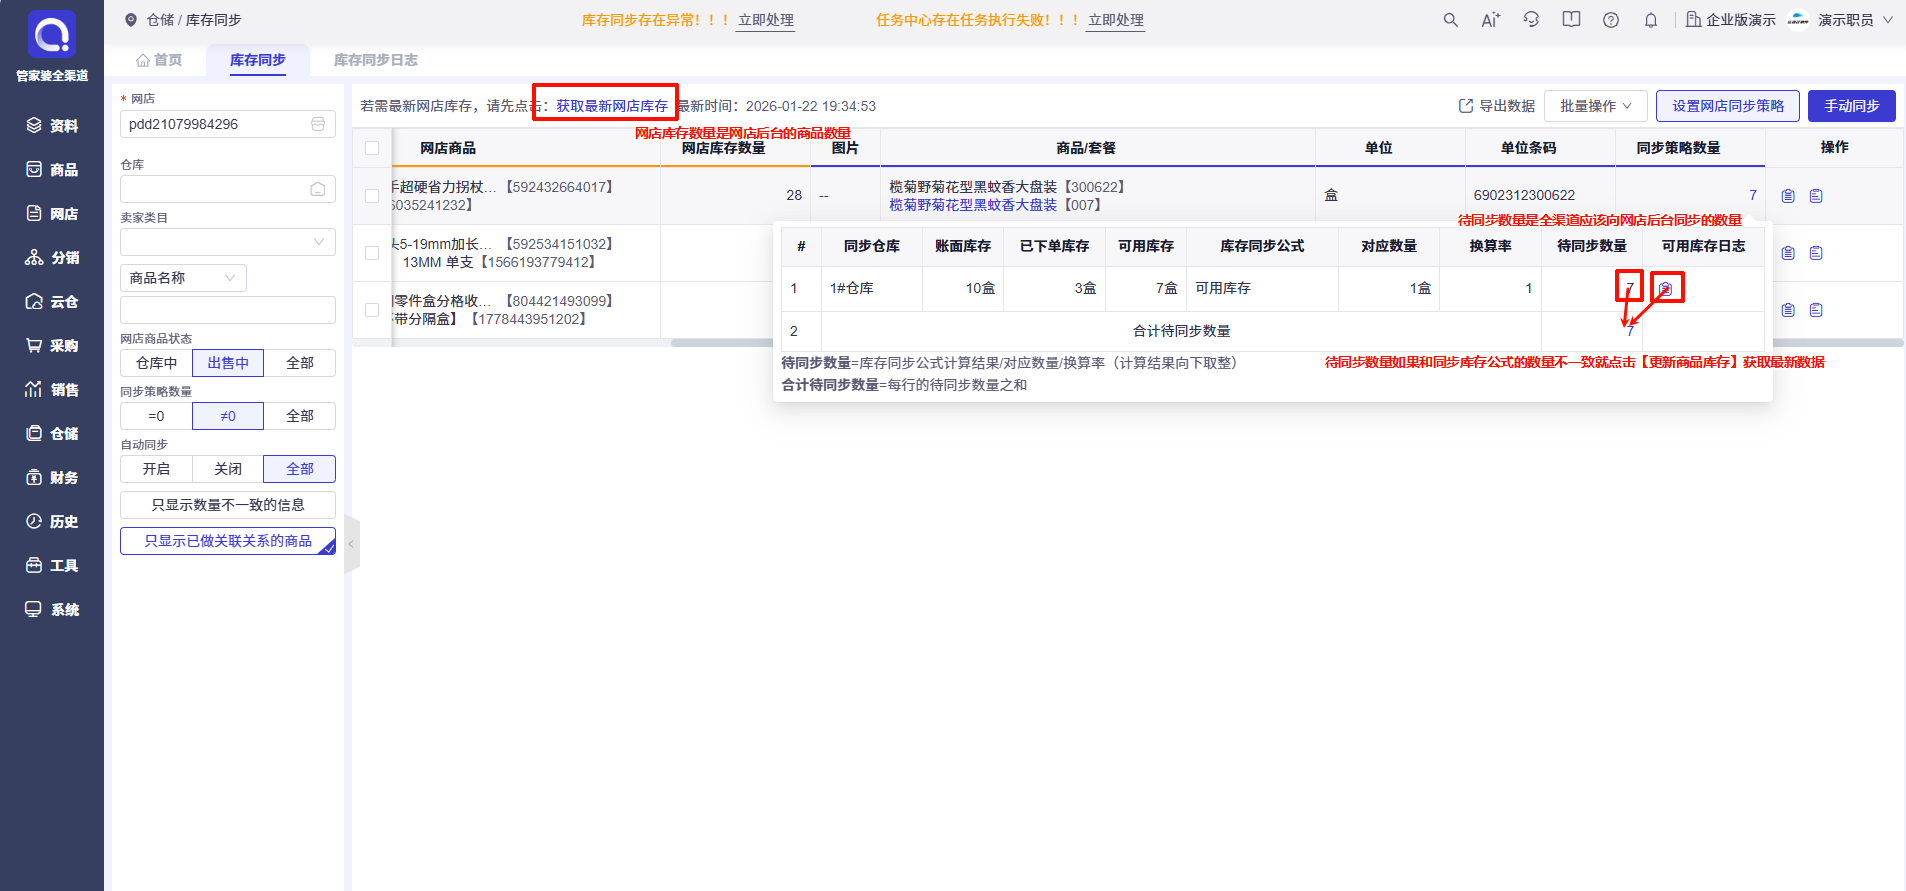The image size is (1906, 891).
Task: Click the second clipboard icon in row 592534151032
Action: (1816, 253)
